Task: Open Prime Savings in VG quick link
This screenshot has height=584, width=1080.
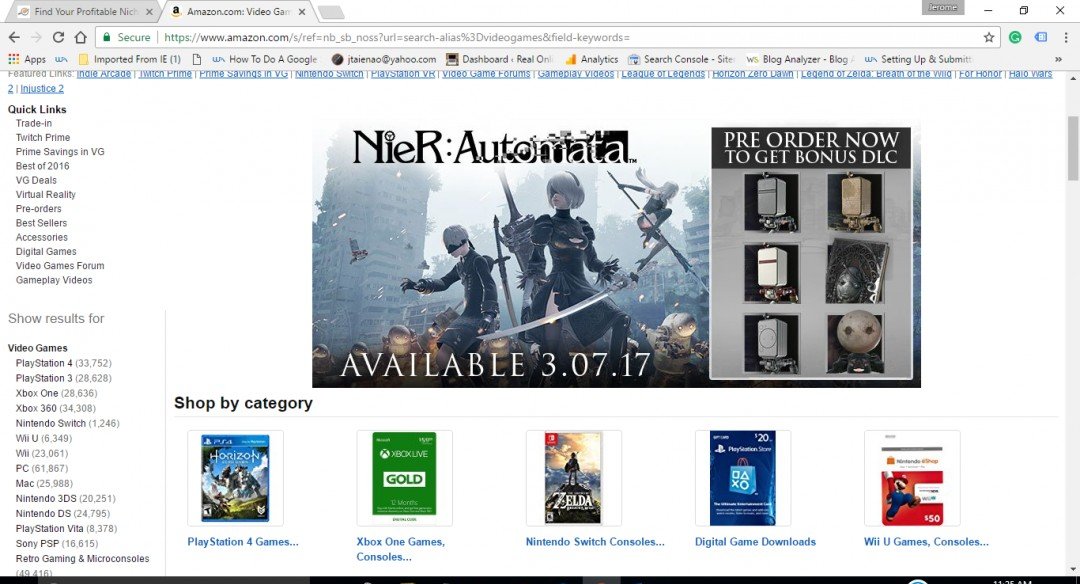Action: point(60,152)
